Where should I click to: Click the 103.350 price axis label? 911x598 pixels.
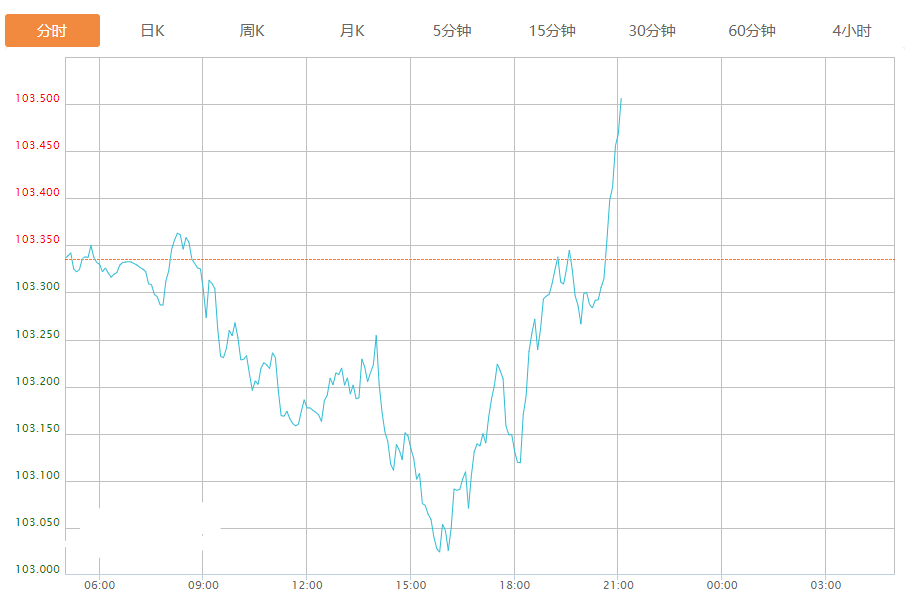pos(37,240)
